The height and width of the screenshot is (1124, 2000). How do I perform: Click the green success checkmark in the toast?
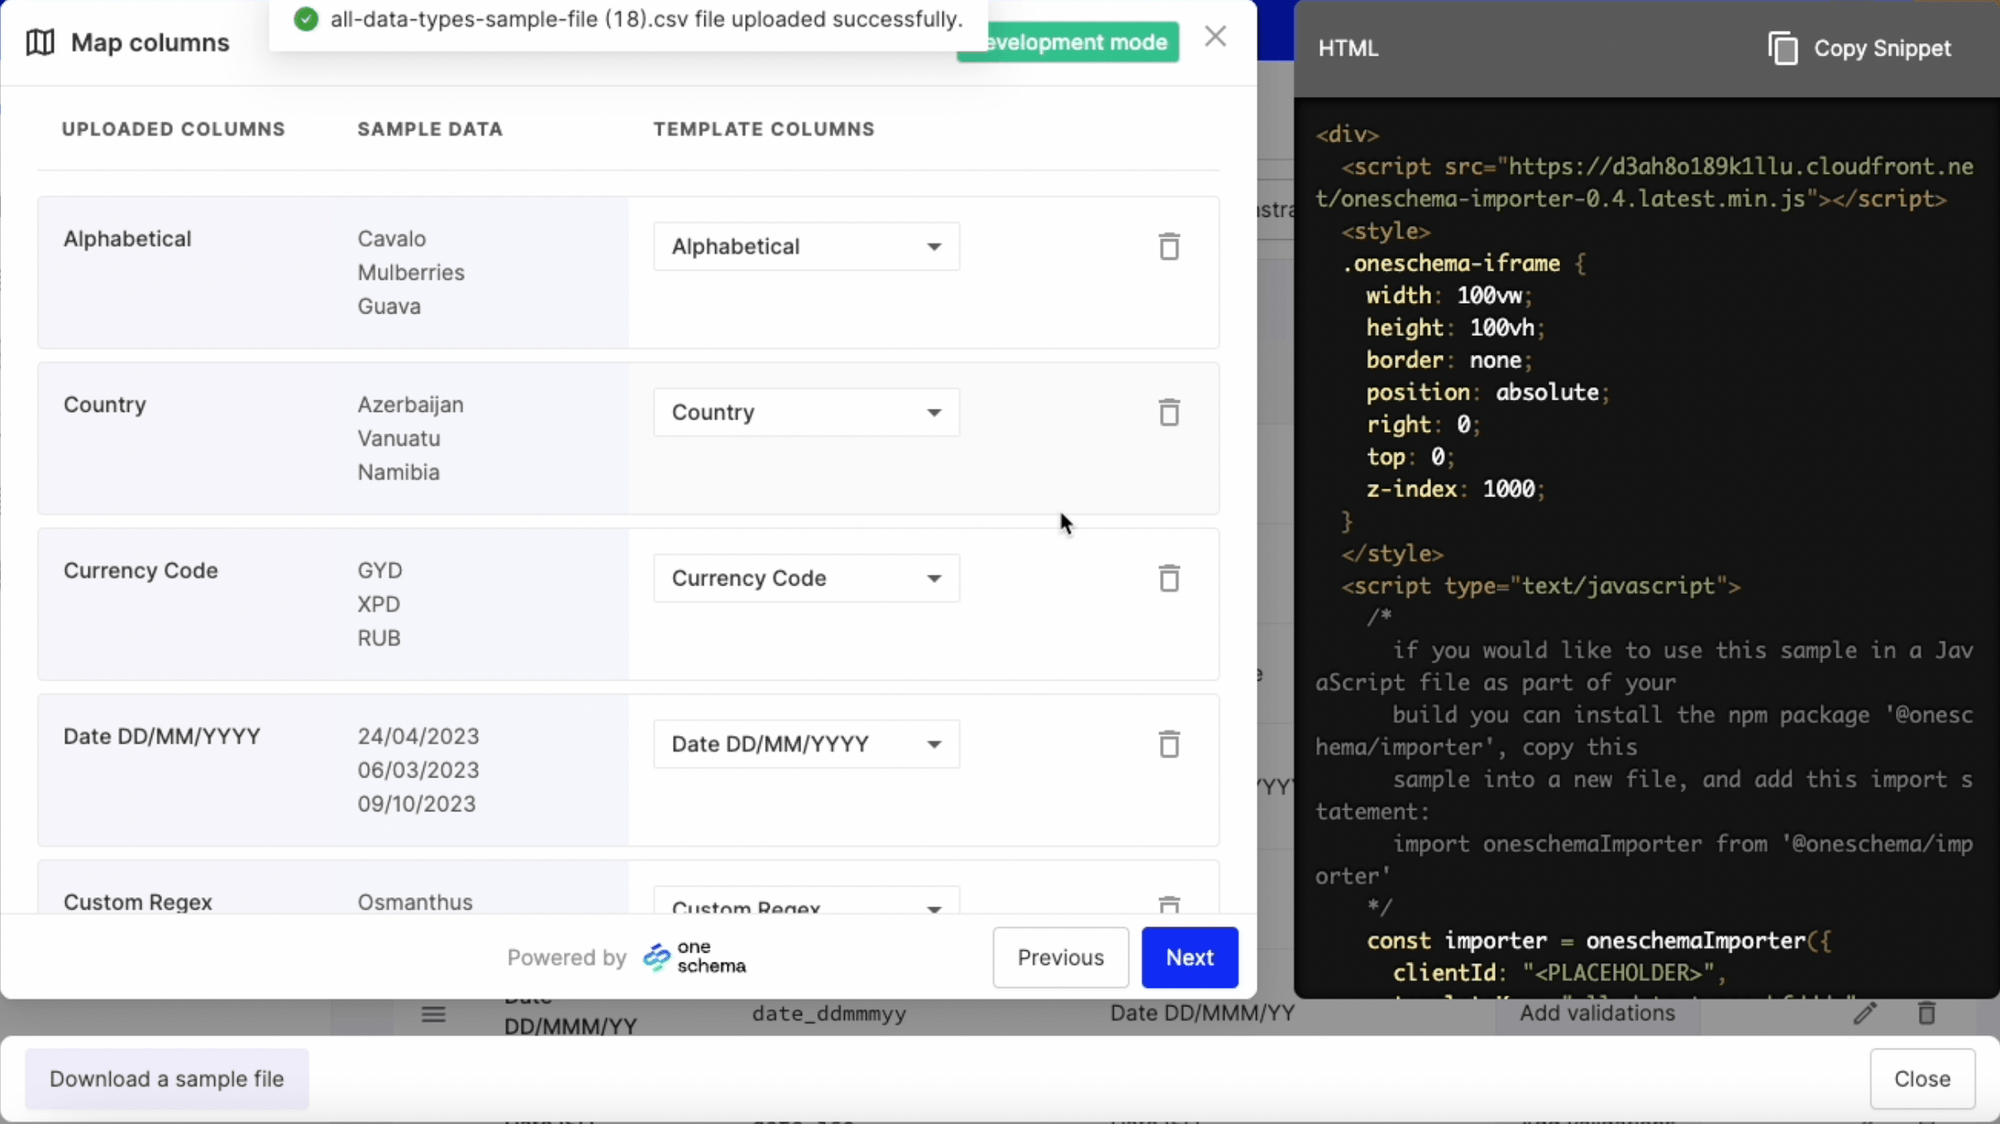coord(306,19)
